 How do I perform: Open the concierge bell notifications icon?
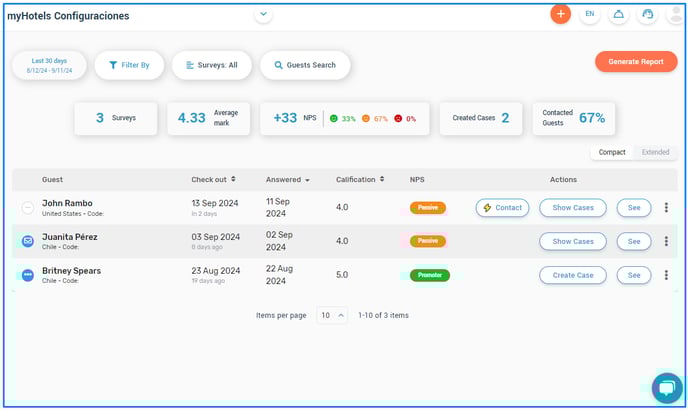coord(620,14)
